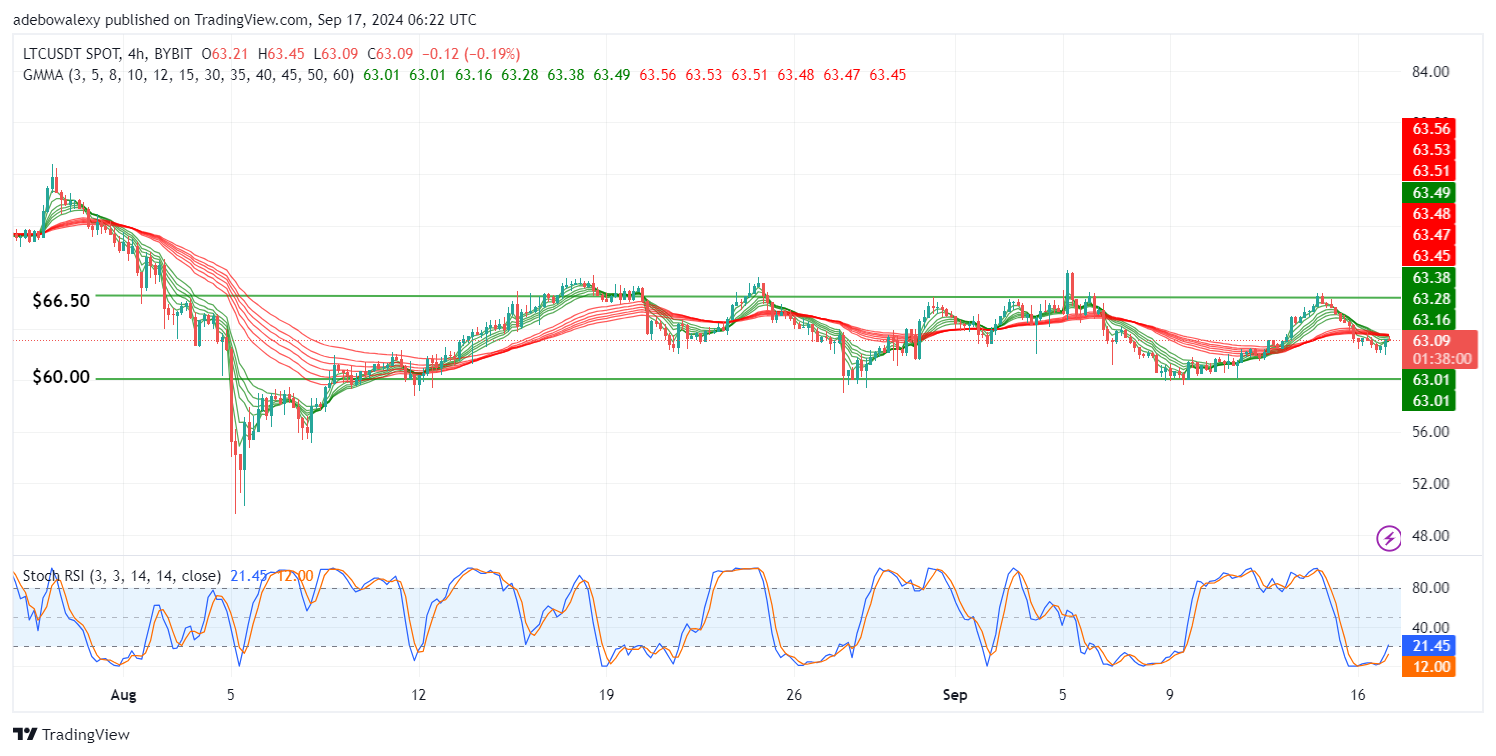
Task: Click the 19 date label on time axis
Action: pos(605,694)
